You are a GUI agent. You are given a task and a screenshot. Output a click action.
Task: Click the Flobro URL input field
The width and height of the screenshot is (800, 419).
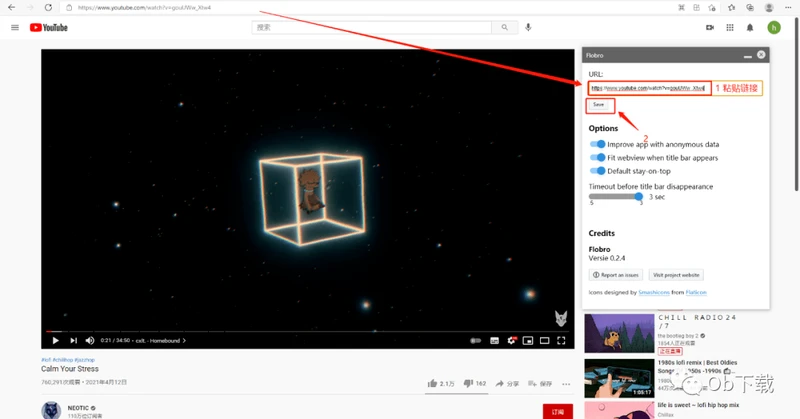point(649,88)
